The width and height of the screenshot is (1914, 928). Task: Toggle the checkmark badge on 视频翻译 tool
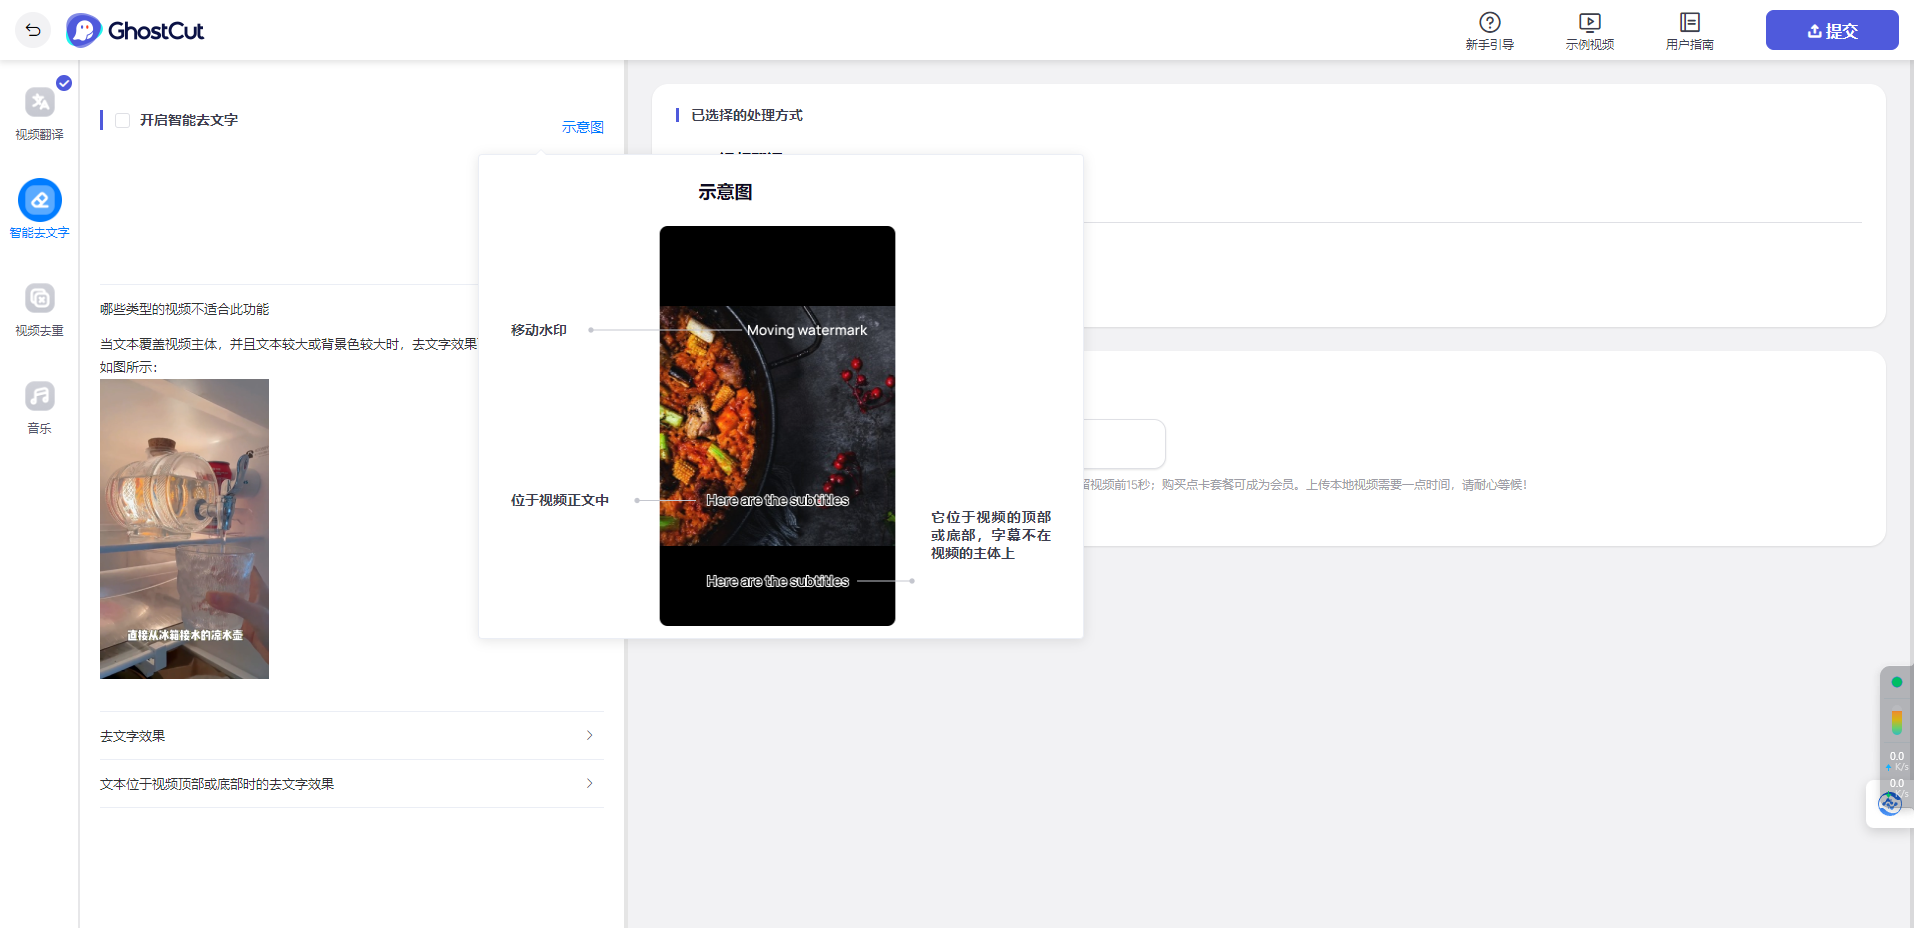click(62, 83)
